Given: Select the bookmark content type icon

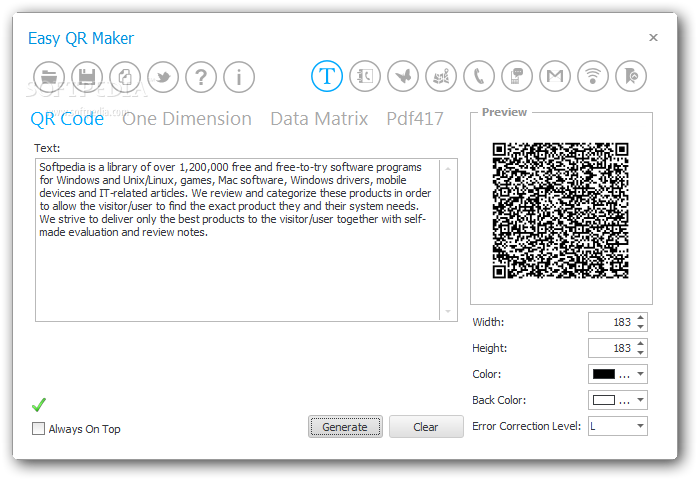Looking at the screenshot, I should tap(631, 76).
